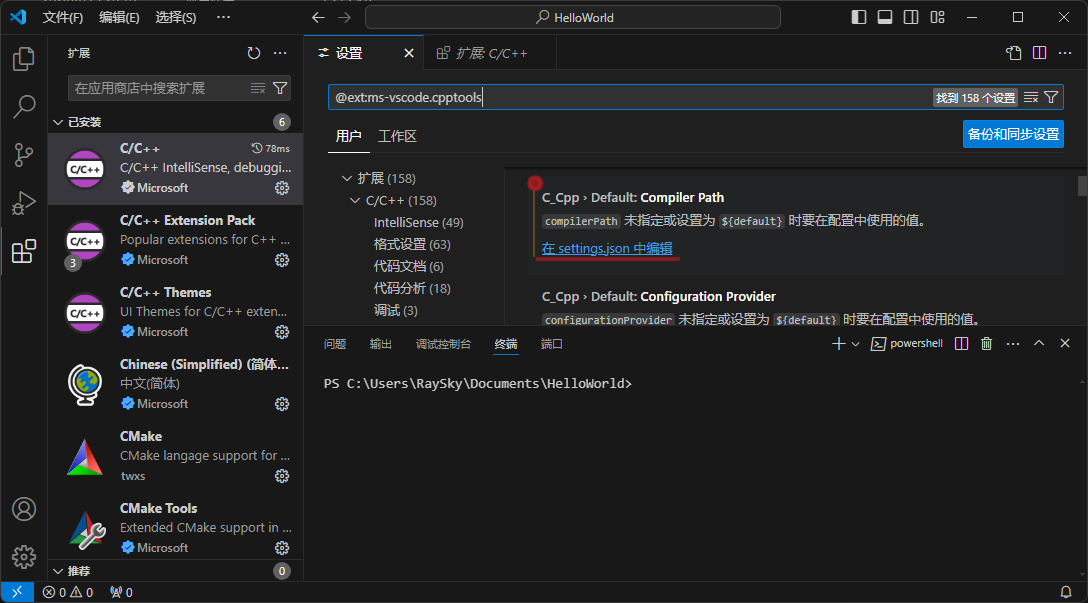Open the Manage gear in activity bar
The image size is (1088, 603).
point(24,557)
